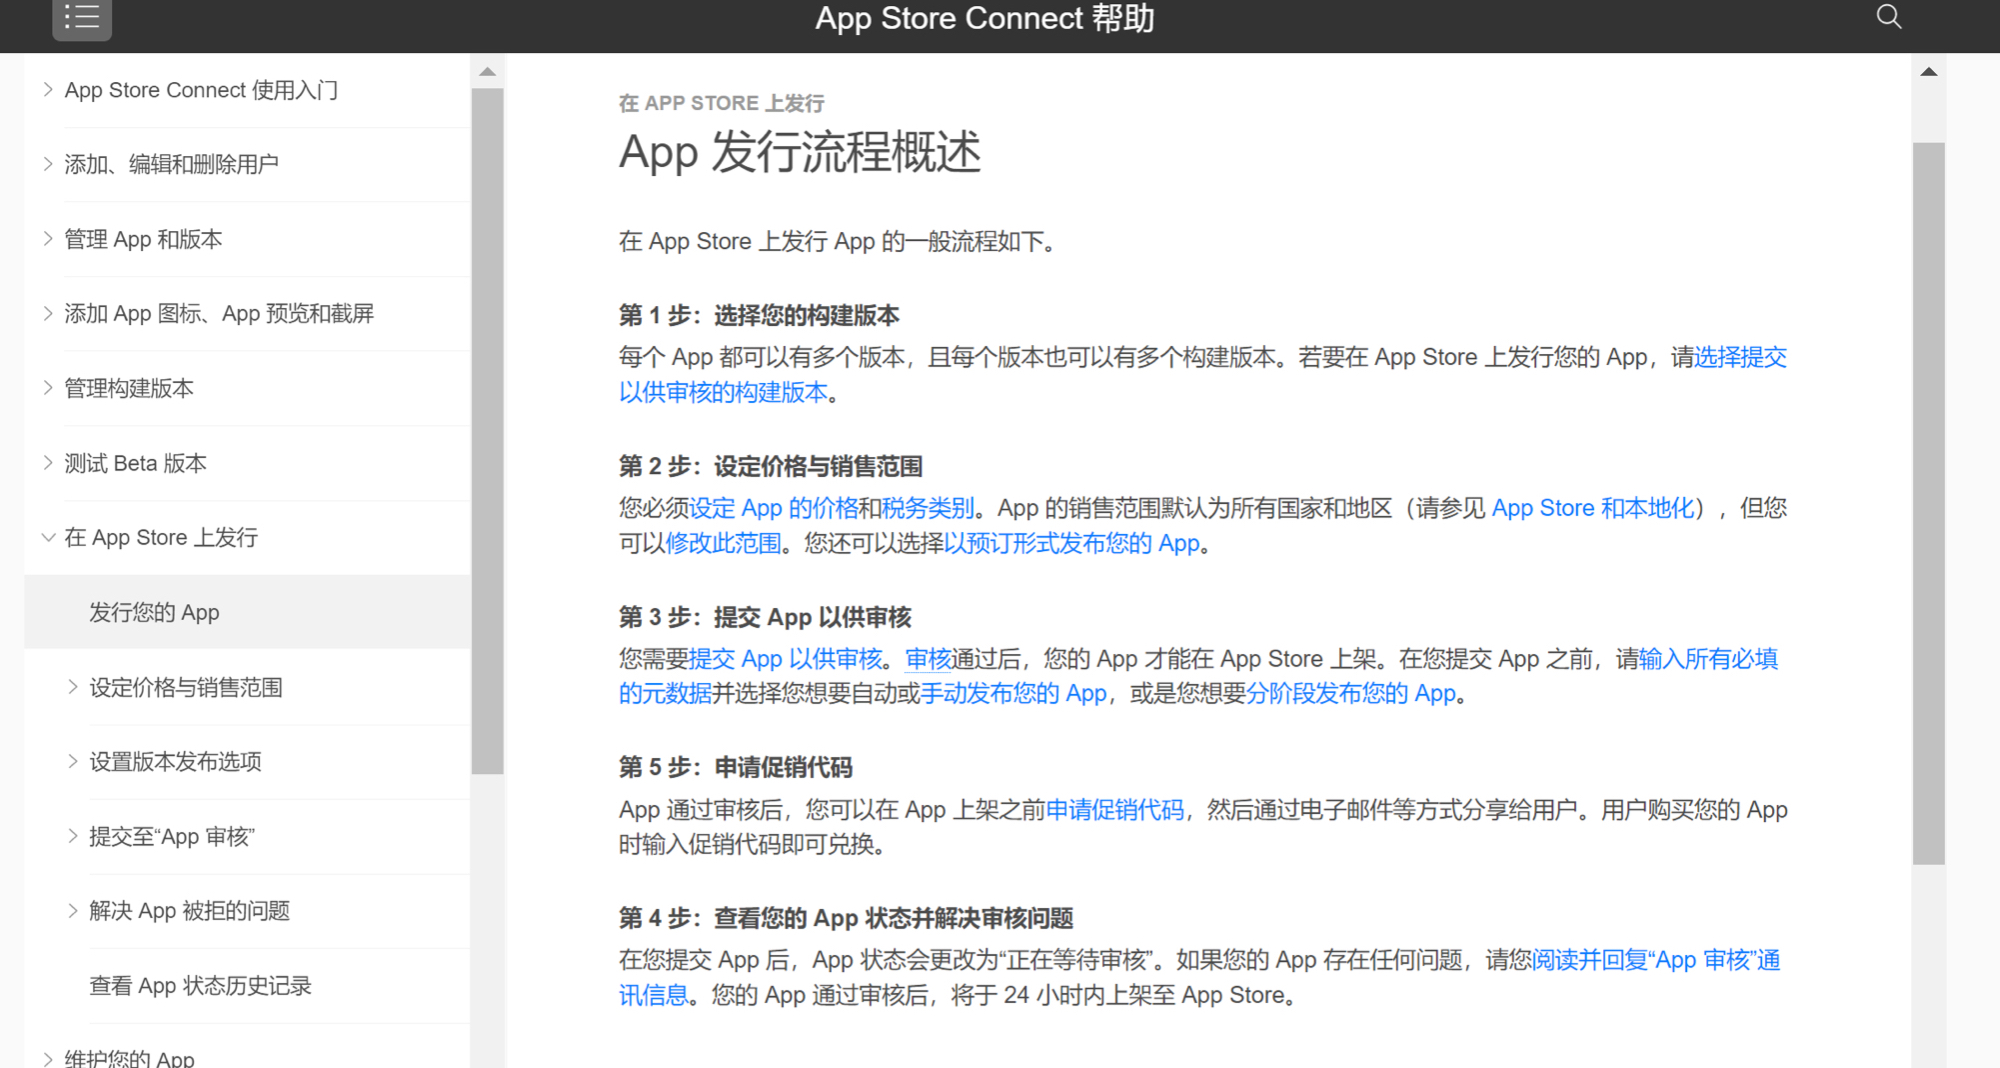Select 发行您的 App in sidebar
2000x1068 pixels.
pyautogui.click(x=154, y=612)
